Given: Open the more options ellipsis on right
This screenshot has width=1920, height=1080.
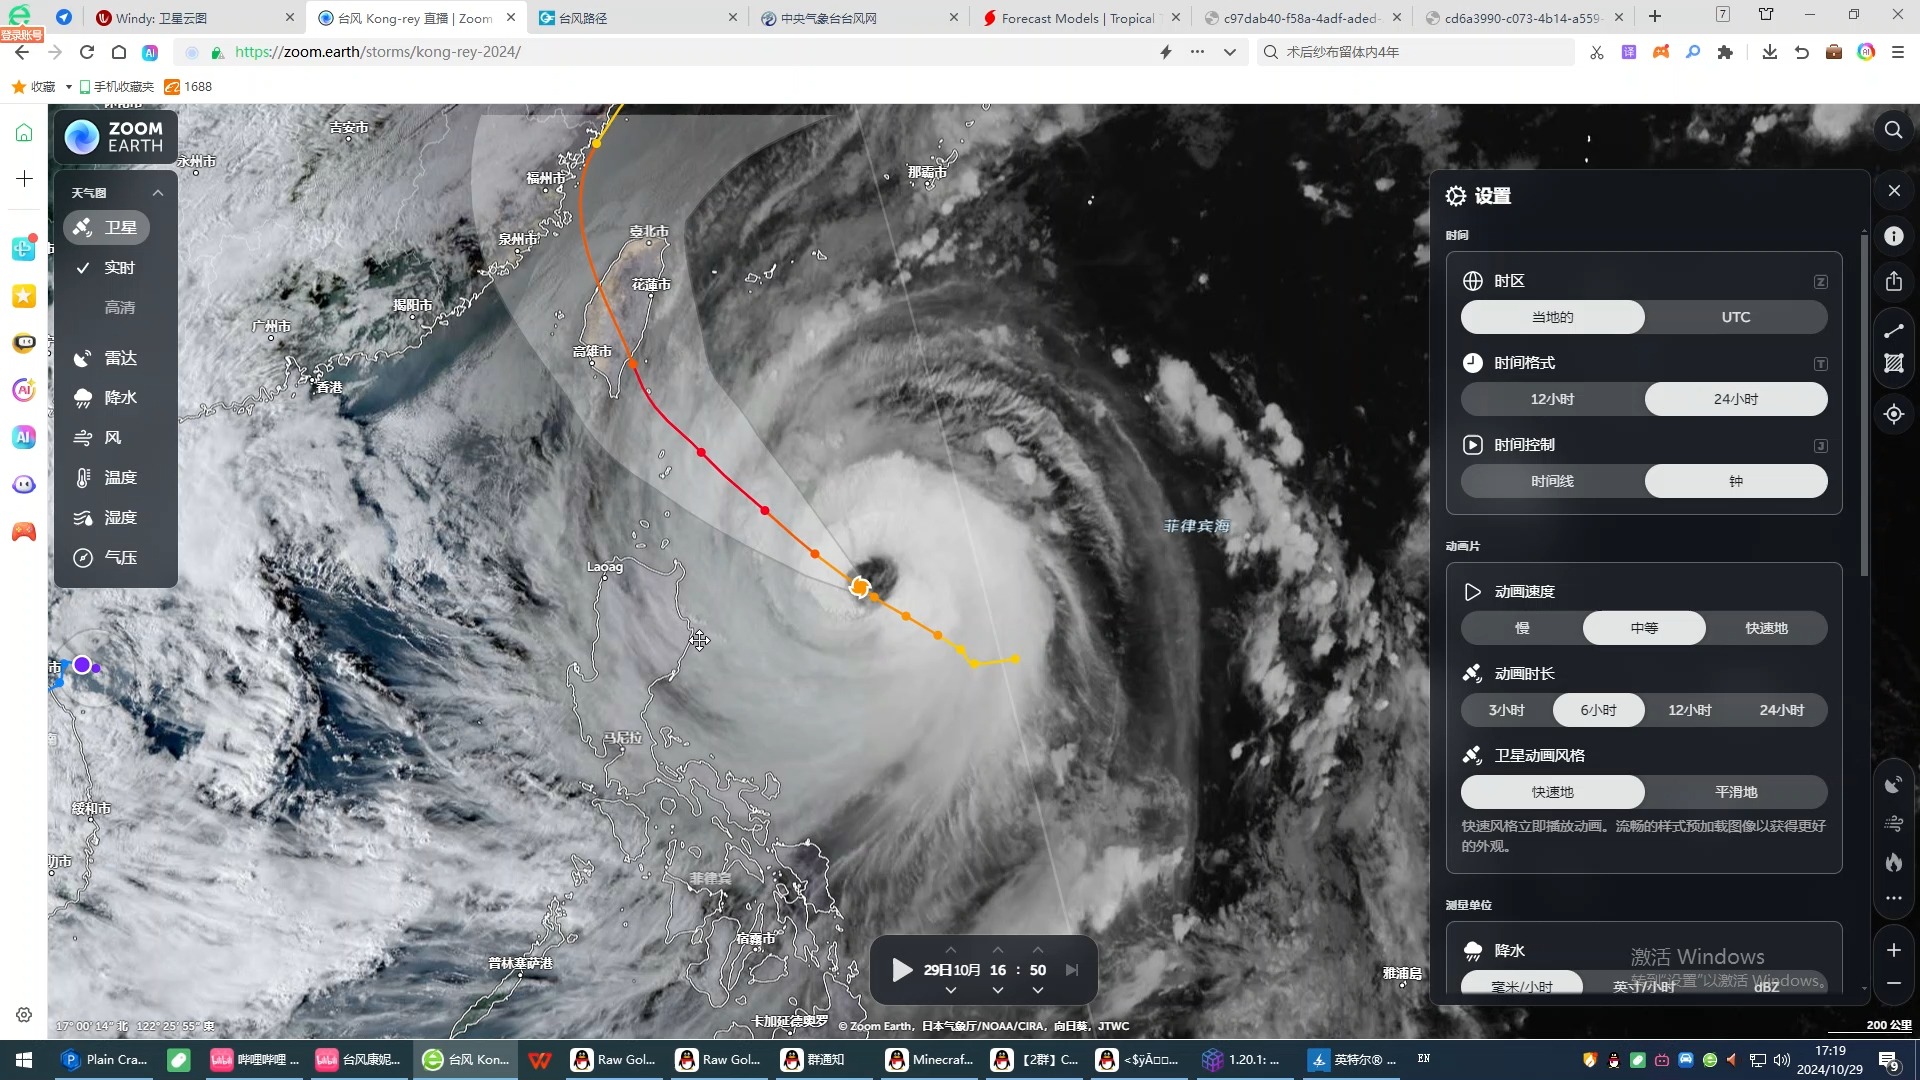Looking at the screenshot, I should pyautogui.click(x=1894, y=898).
